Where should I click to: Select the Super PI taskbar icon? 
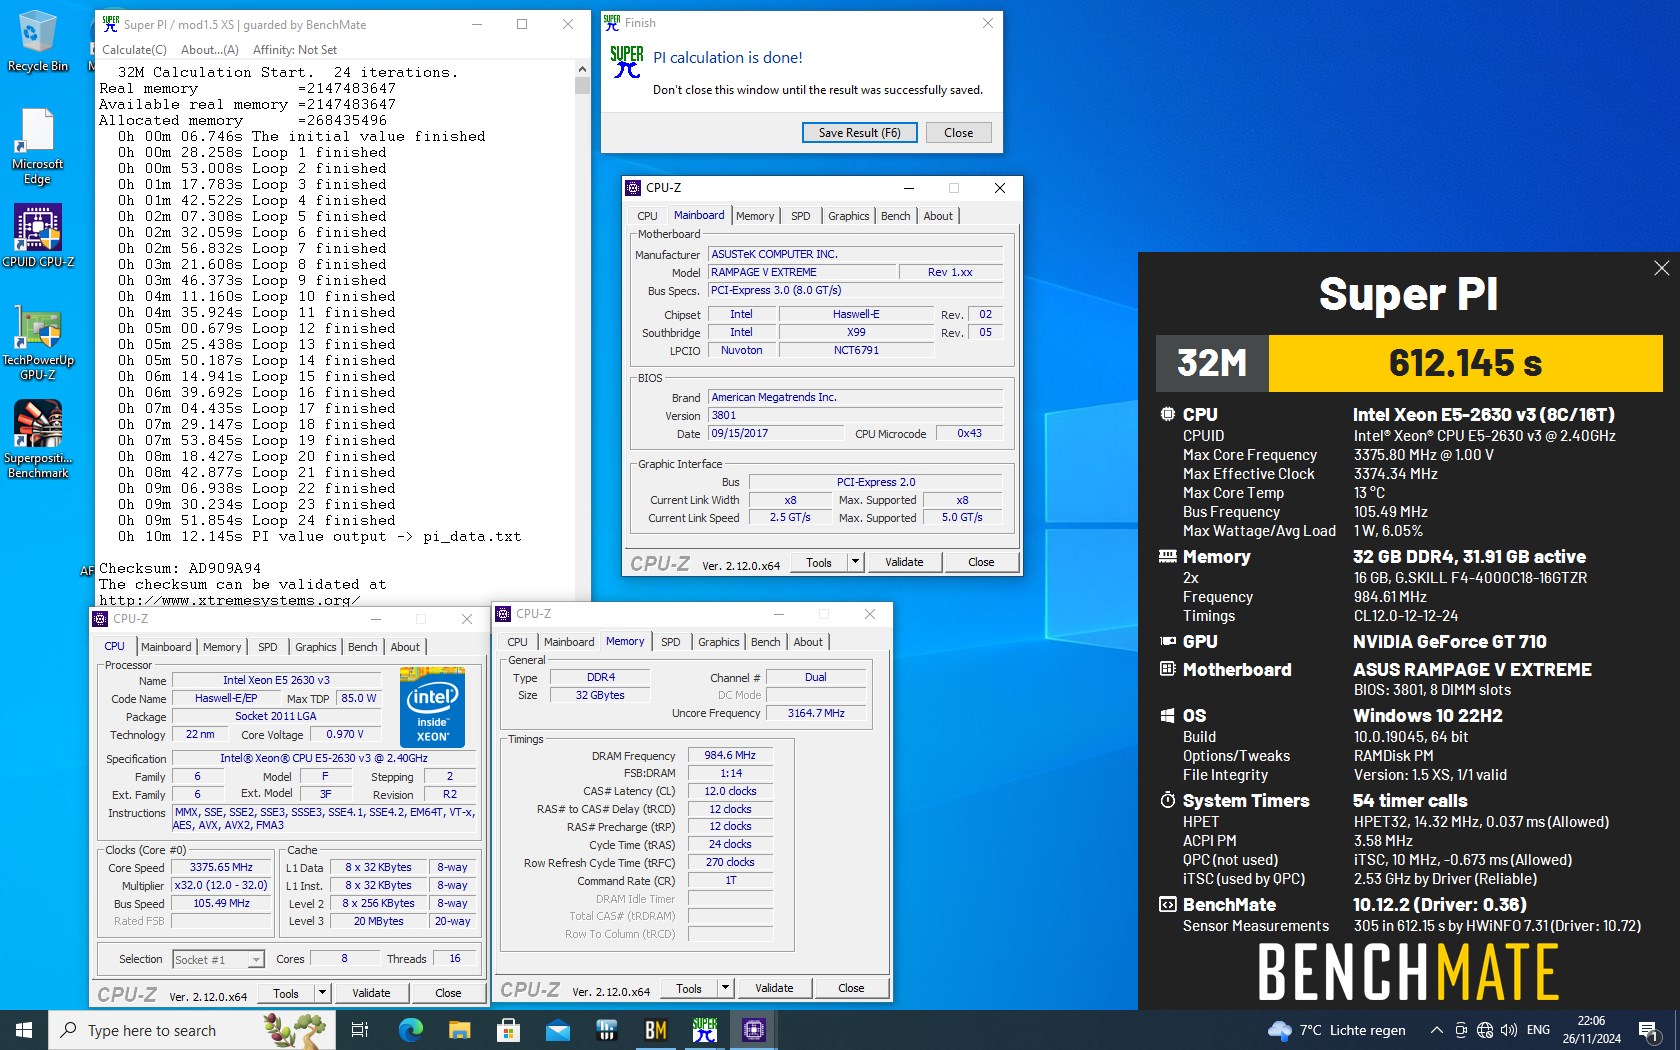pyautogui.click(x=704, y=1030)
